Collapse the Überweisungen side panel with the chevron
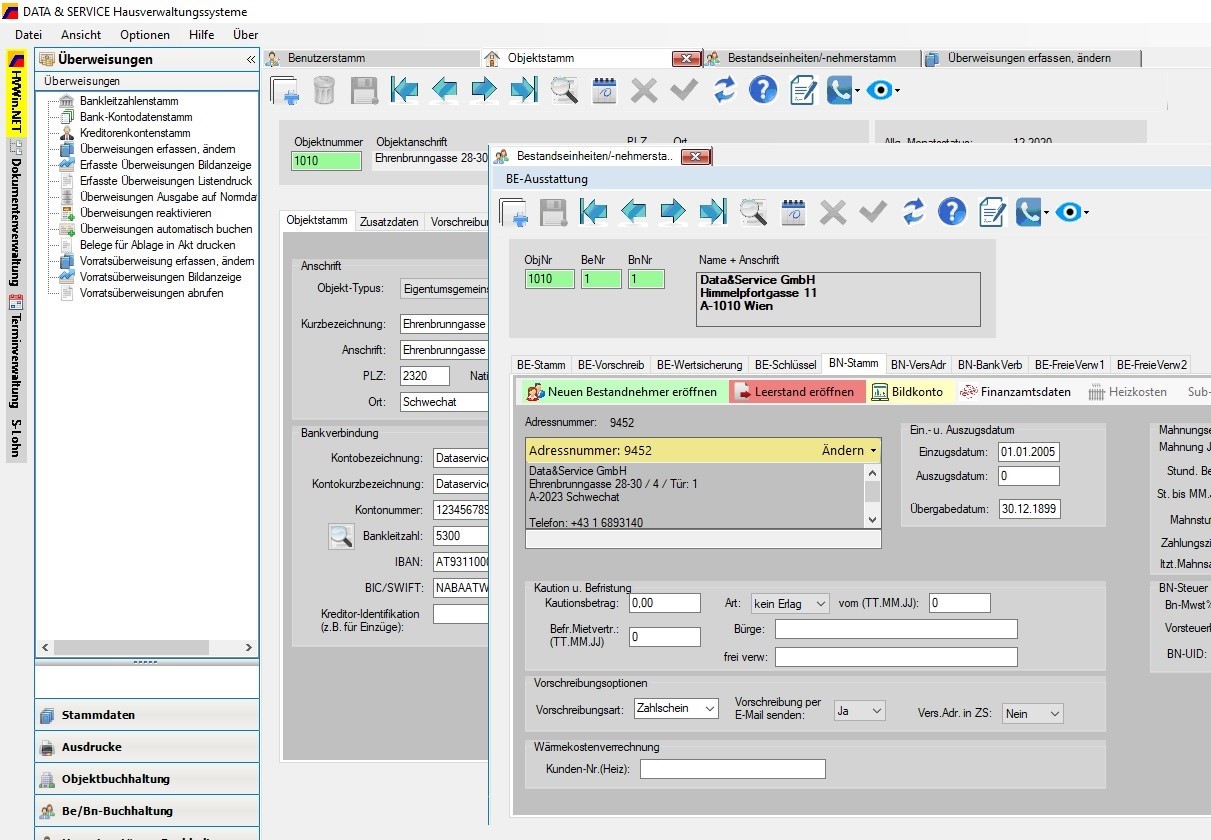This screenshot has height=840, width=1211. [250, 60]
